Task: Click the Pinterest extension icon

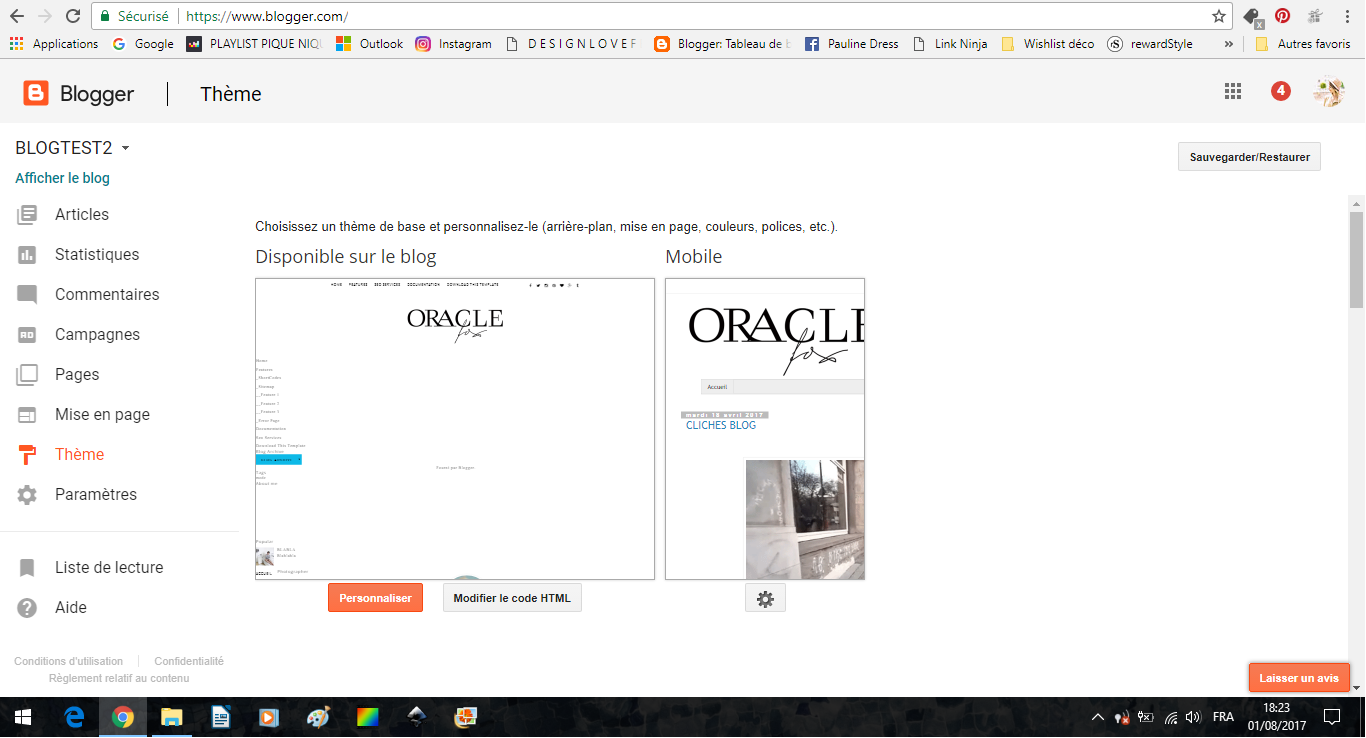Action: tap(1282, 16)
